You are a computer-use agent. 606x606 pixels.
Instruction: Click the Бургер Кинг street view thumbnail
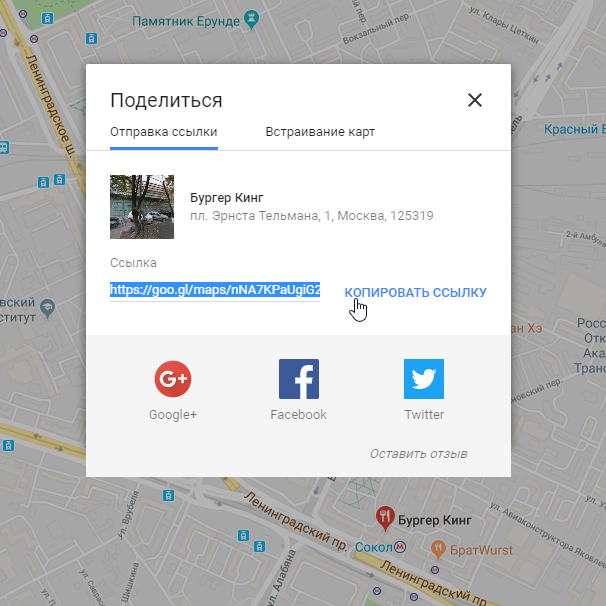(142, 207)
